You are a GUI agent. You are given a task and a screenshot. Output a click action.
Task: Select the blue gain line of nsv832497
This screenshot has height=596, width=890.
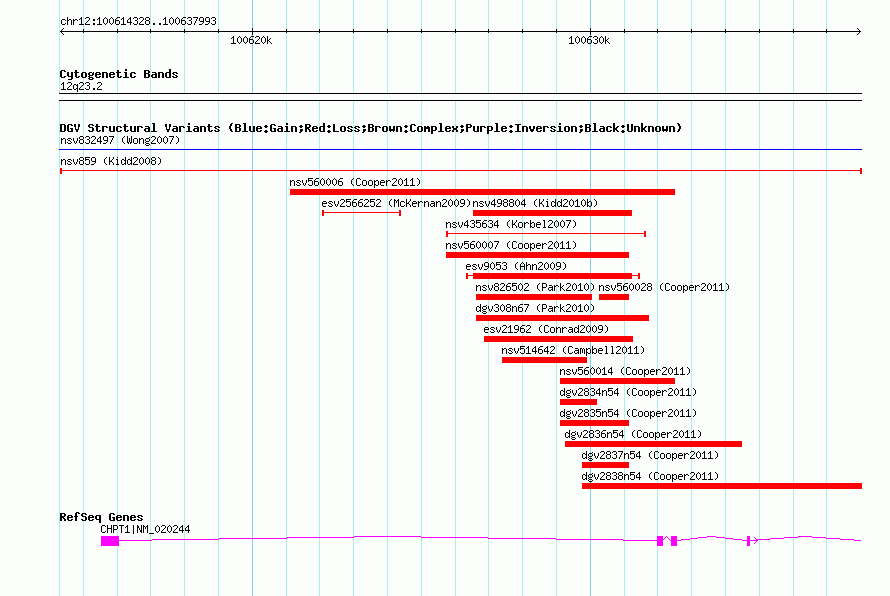tap(460, 150)
